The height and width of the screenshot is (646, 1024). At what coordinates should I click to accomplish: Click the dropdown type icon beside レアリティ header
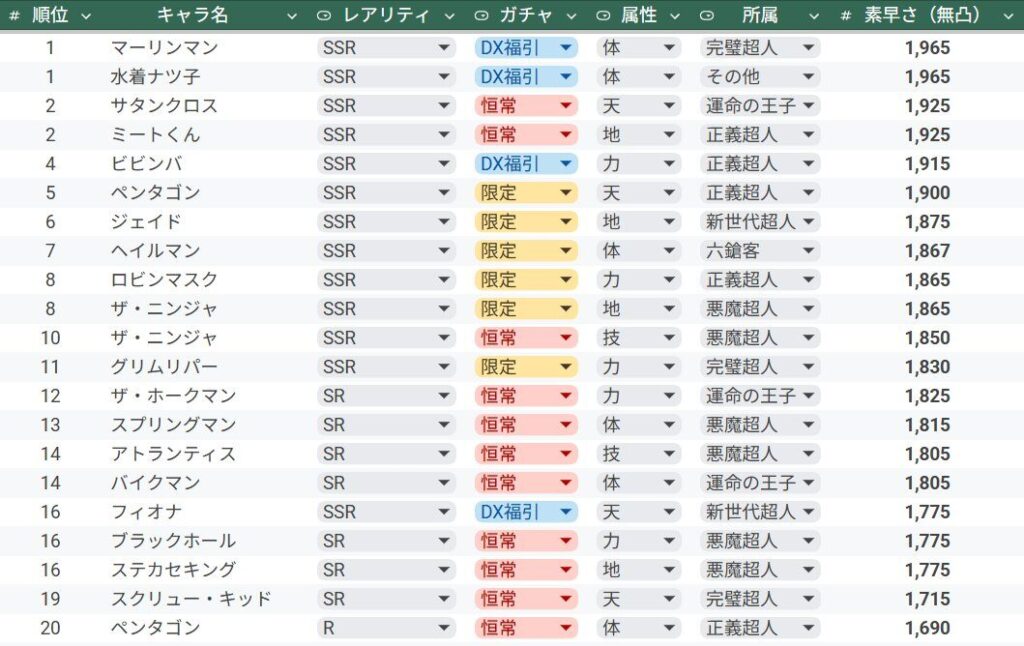pyautogui.click(x=323, y=16)
